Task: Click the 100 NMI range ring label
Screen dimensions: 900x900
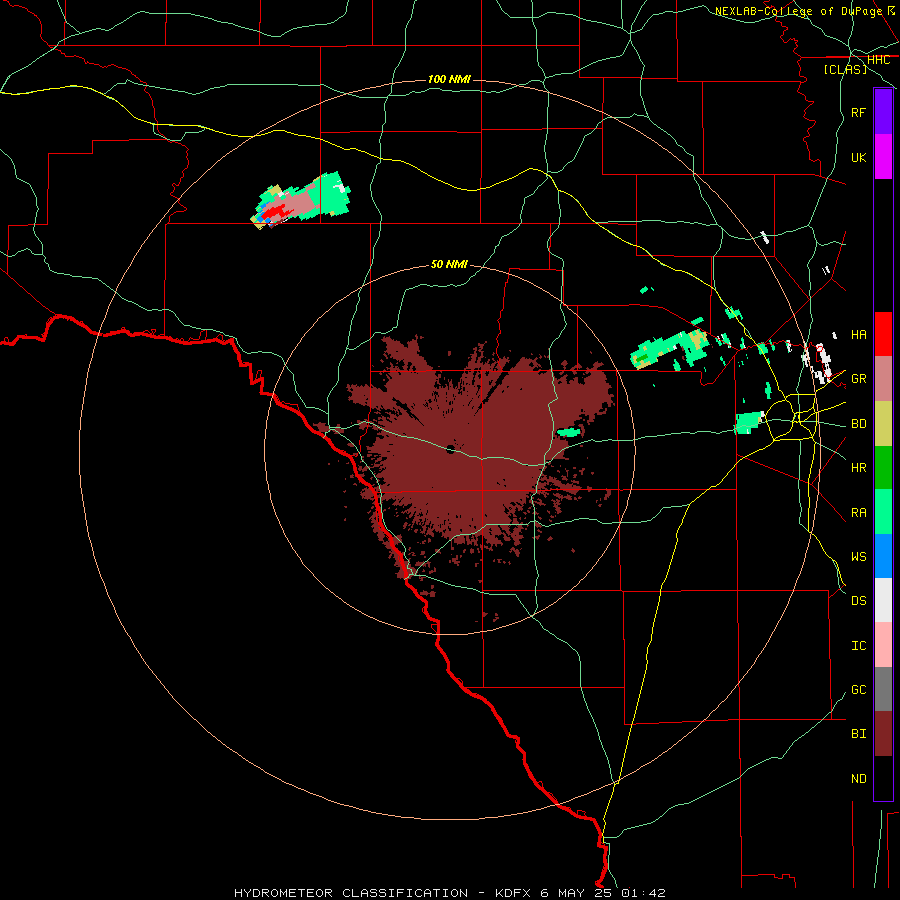Action: pos(449,79)
